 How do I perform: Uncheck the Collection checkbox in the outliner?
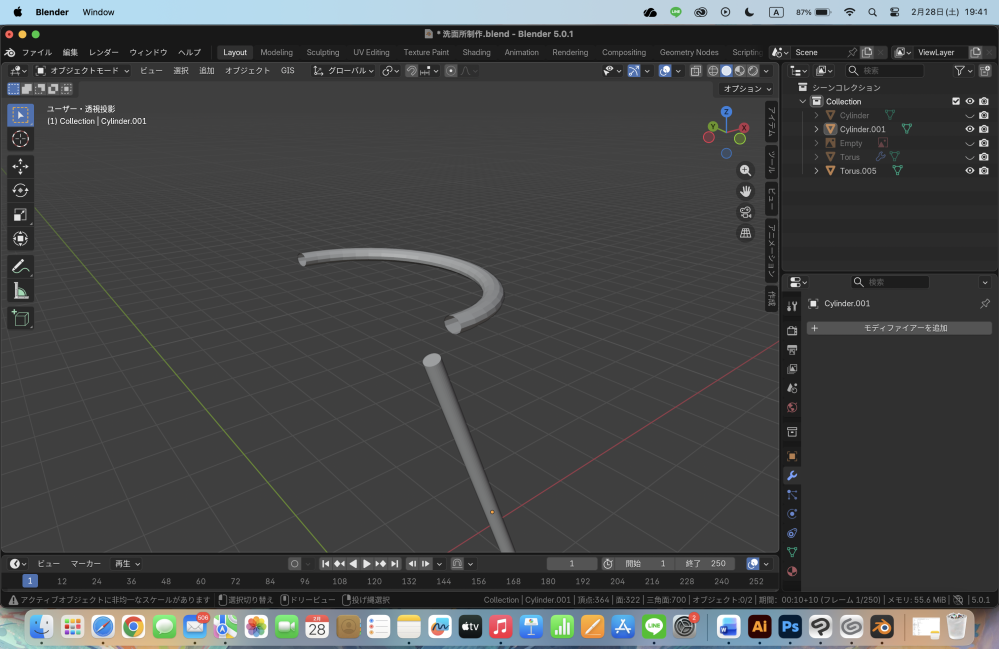pyautogui.click(x=956, y=101)
